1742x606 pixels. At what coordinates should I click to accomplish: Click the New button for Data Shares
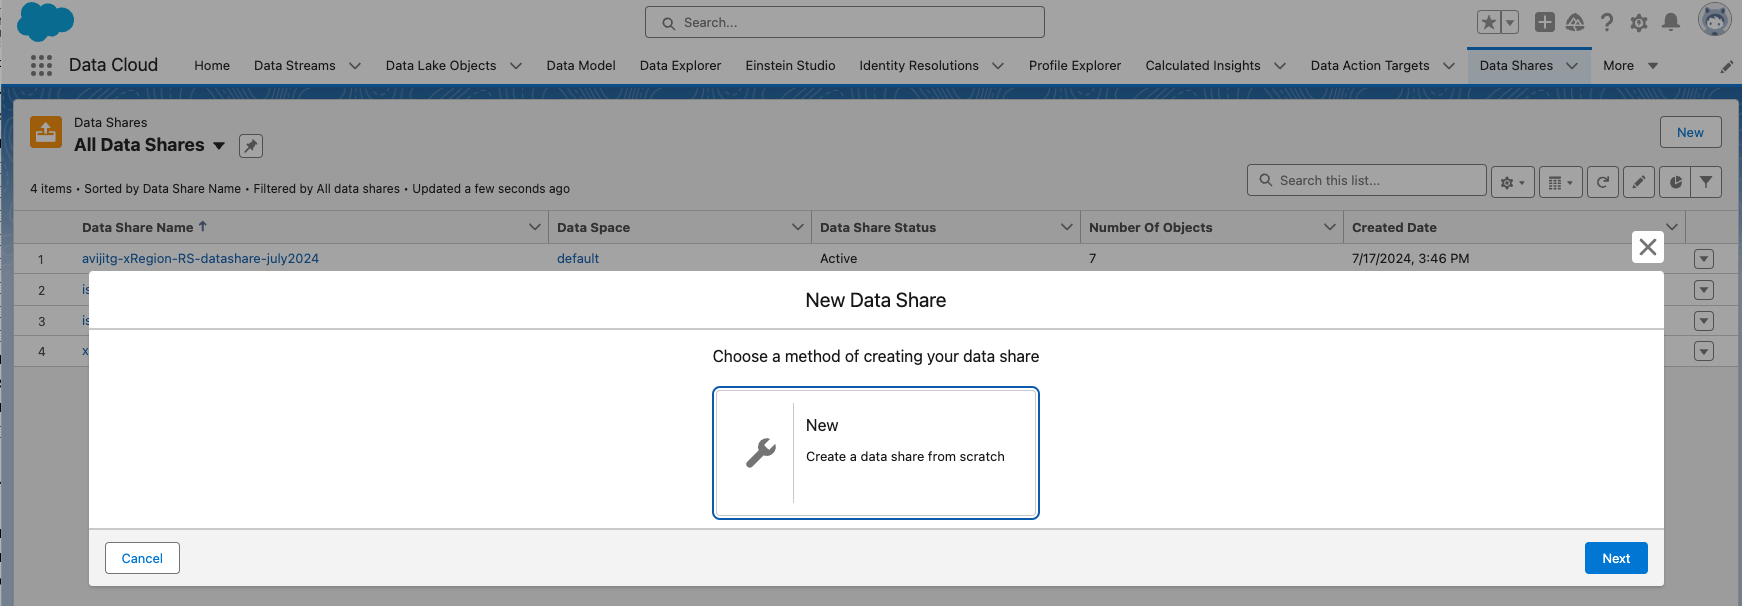pos(1690,132)
